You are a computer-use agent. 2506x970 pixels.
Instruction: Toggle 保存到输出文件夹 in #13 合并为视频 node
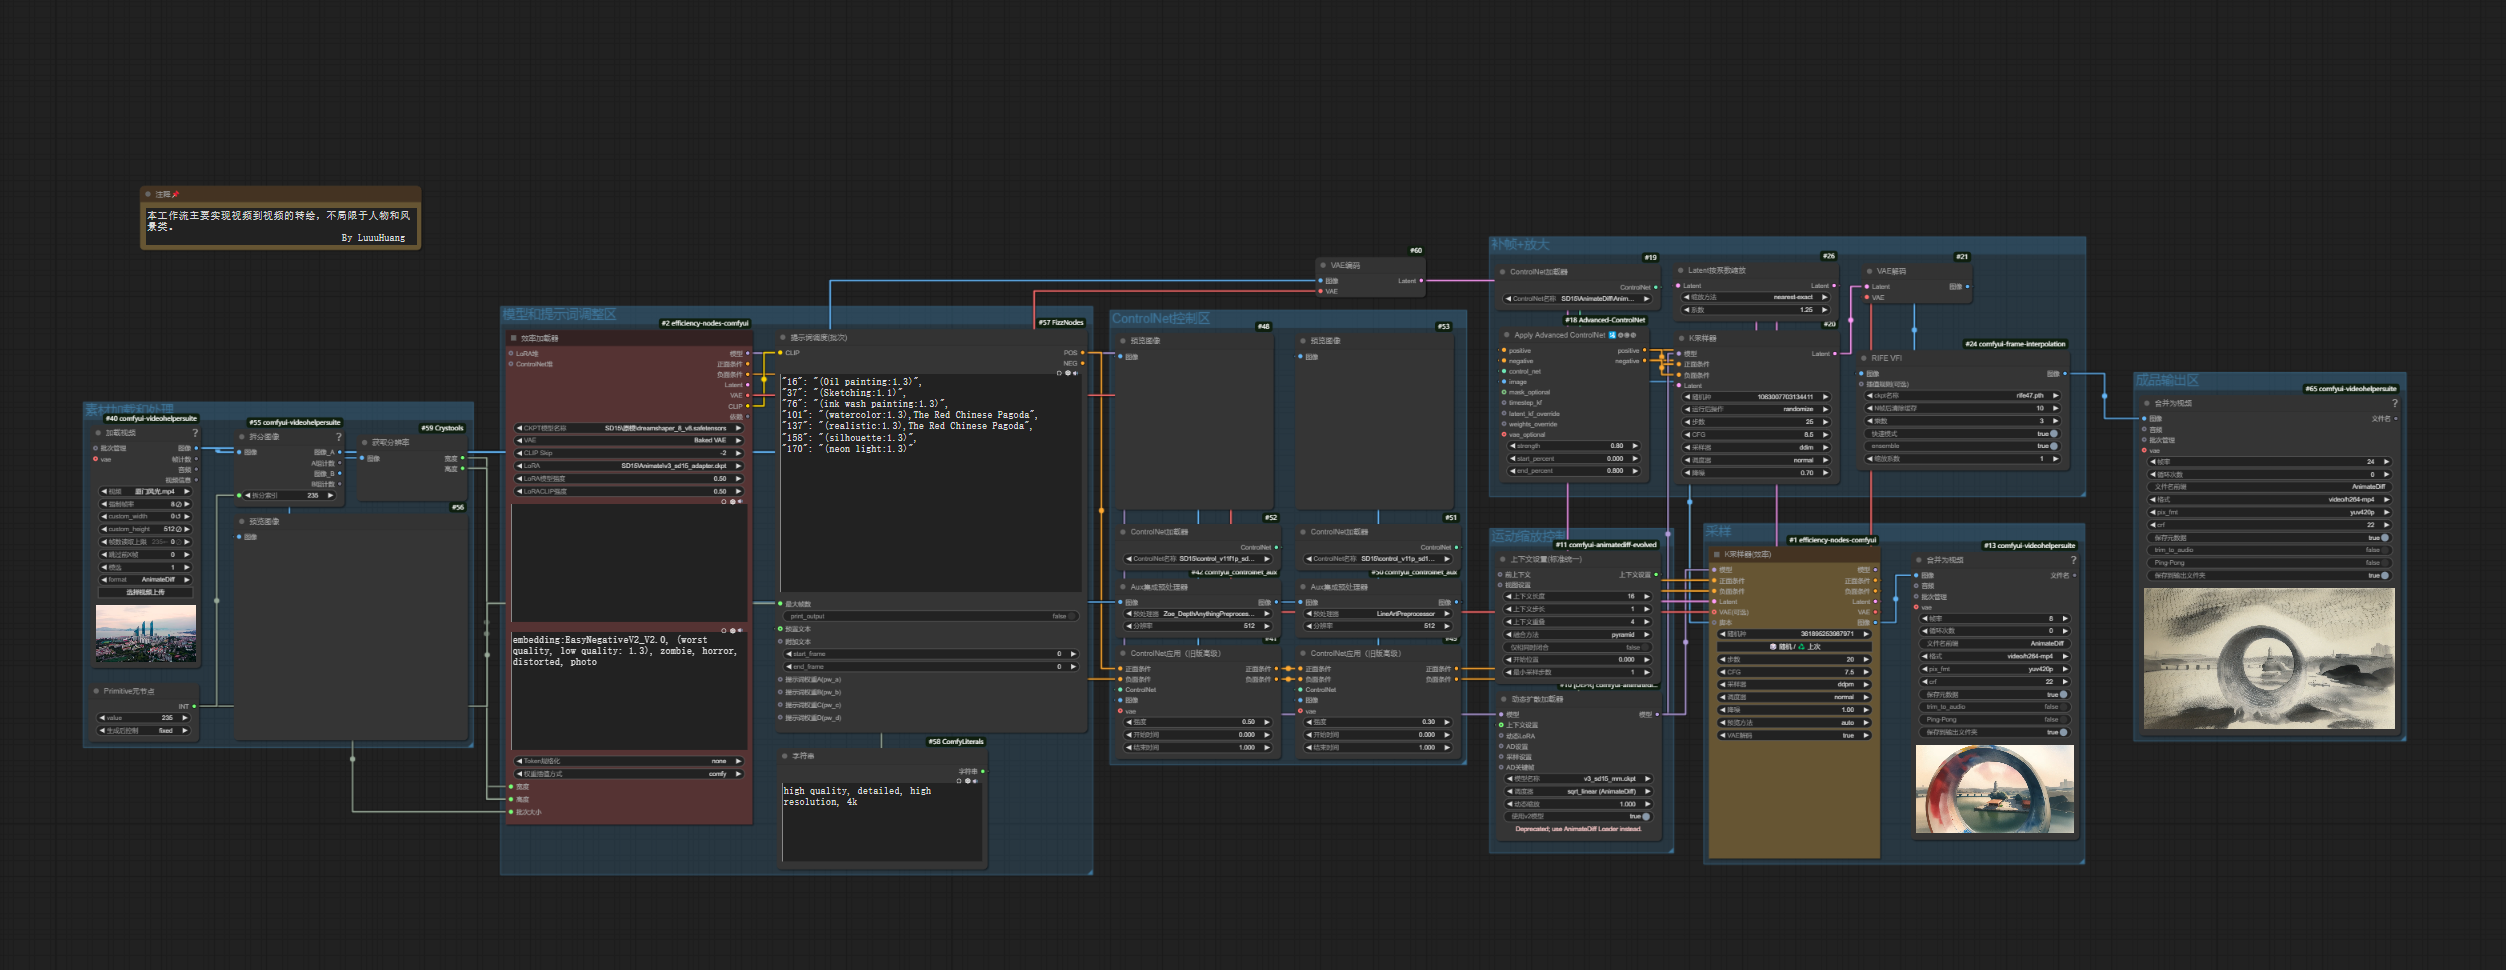click(1994, 732)
